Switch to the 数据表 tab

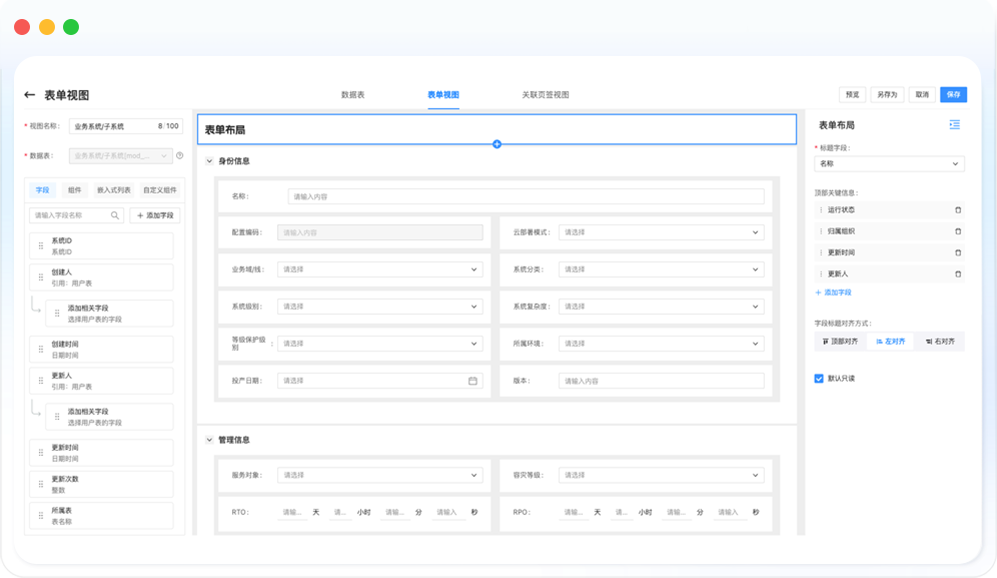[x=352, y=95]
